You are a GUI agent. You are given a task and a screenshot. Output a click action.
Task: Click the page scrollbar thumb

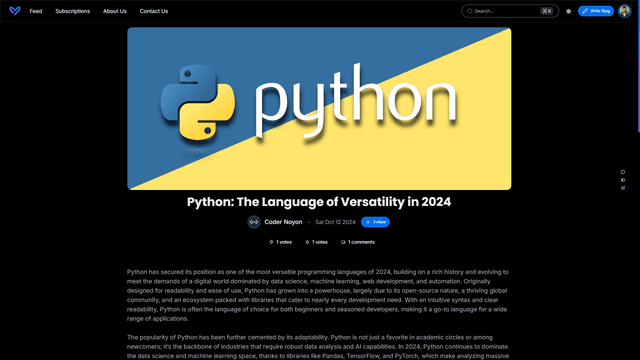[639, 66]
